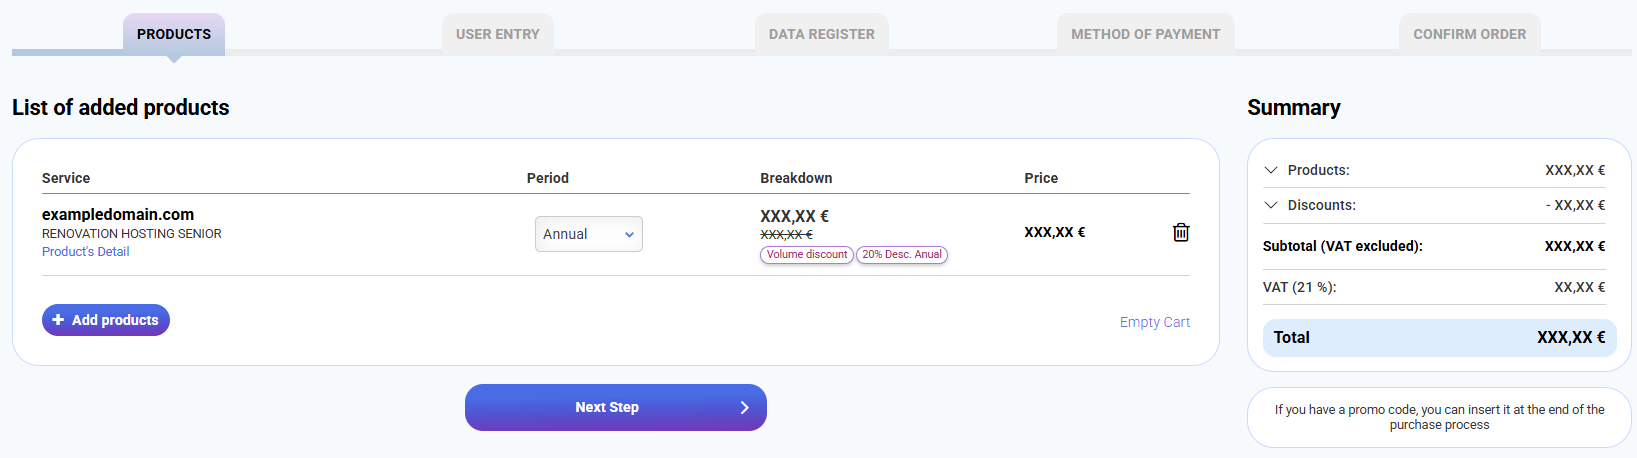Click the Next Step button

tap(615, 407)
